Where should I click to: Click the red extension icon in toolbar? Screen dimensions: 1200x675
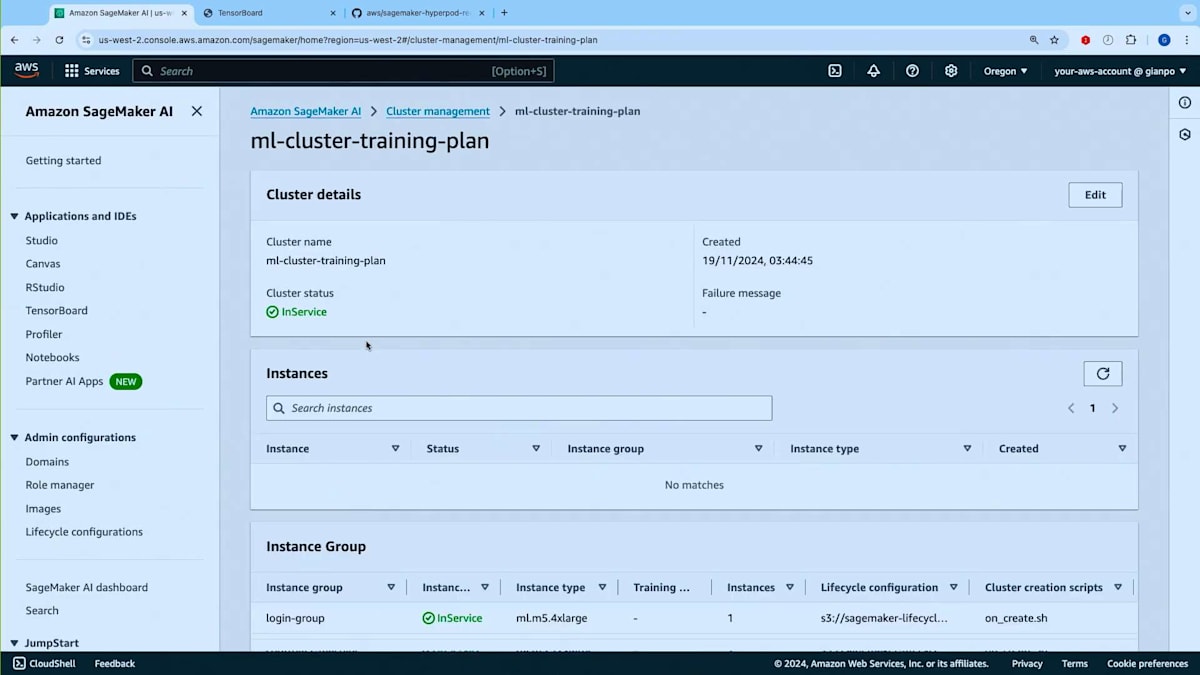tap(1085, 40)
